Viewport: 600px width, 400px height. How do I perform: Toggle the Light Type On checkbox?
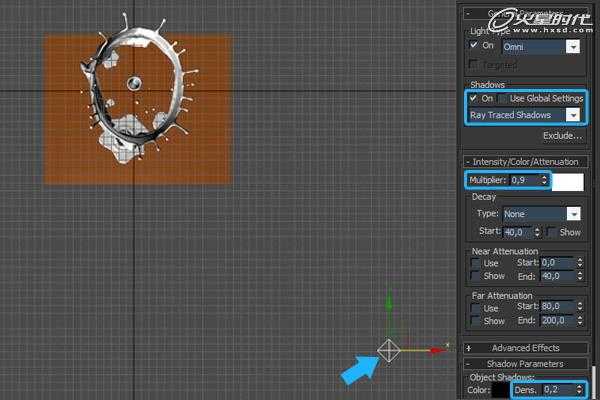[x=474, y=45]
